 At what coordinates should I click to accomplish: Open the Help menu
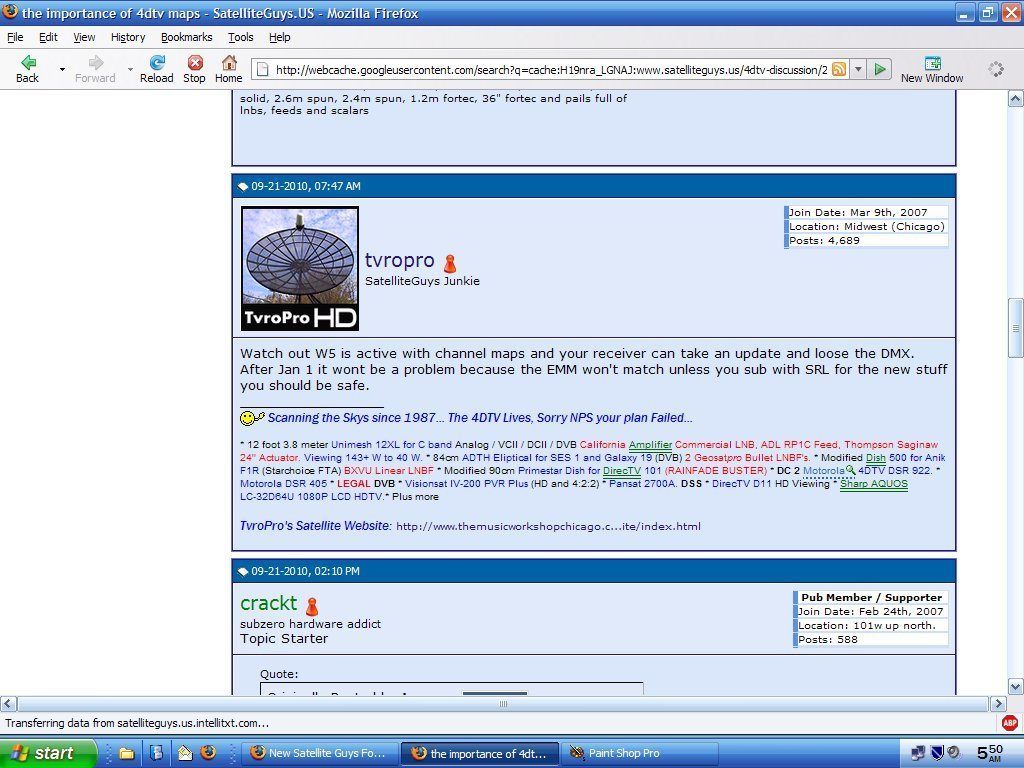(x=280, y=37)
